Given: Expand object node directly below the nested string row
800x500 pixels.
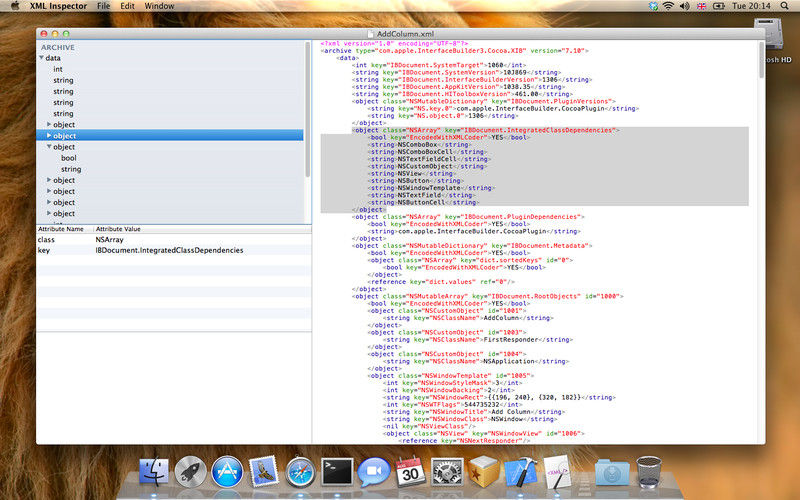Looking at the screenshot, I should (49, 180).
